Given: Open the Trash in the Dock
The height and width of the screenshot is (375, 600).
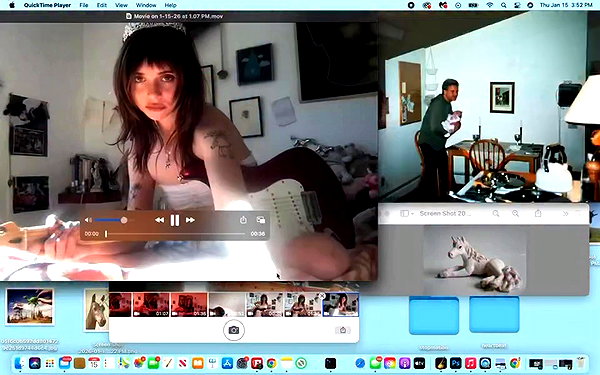Looking at the screenshot, I should click(581, 363).
